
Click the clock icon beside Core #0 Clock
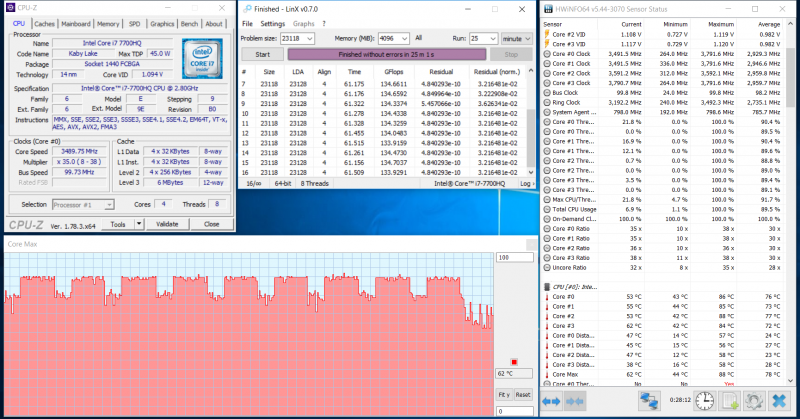pyautogui.click(x=547, y=54)
